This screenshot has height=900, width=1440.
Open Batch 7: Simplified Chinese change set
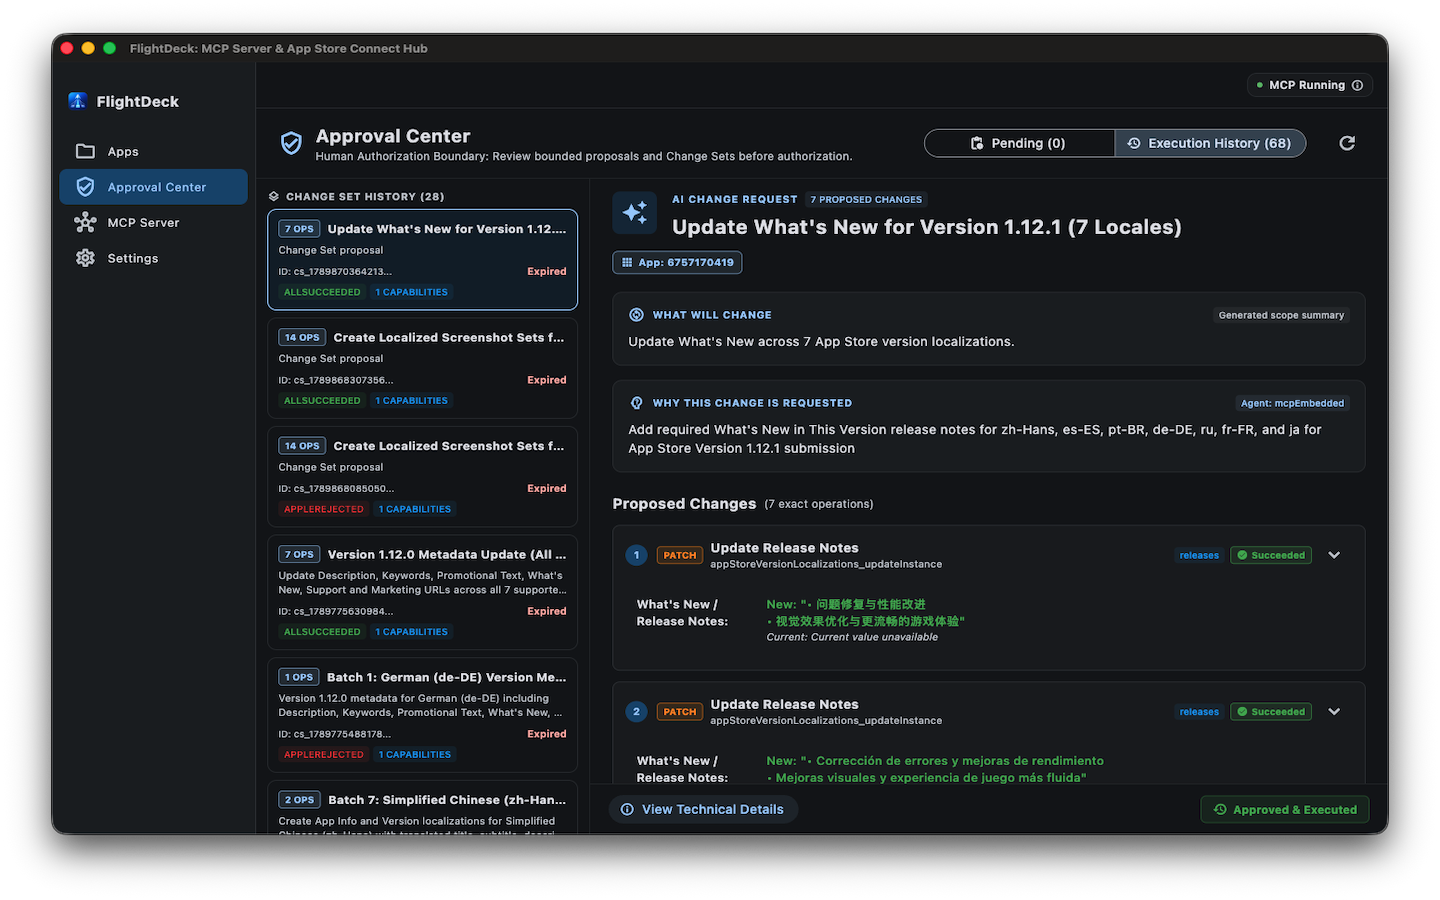point(422,808)
